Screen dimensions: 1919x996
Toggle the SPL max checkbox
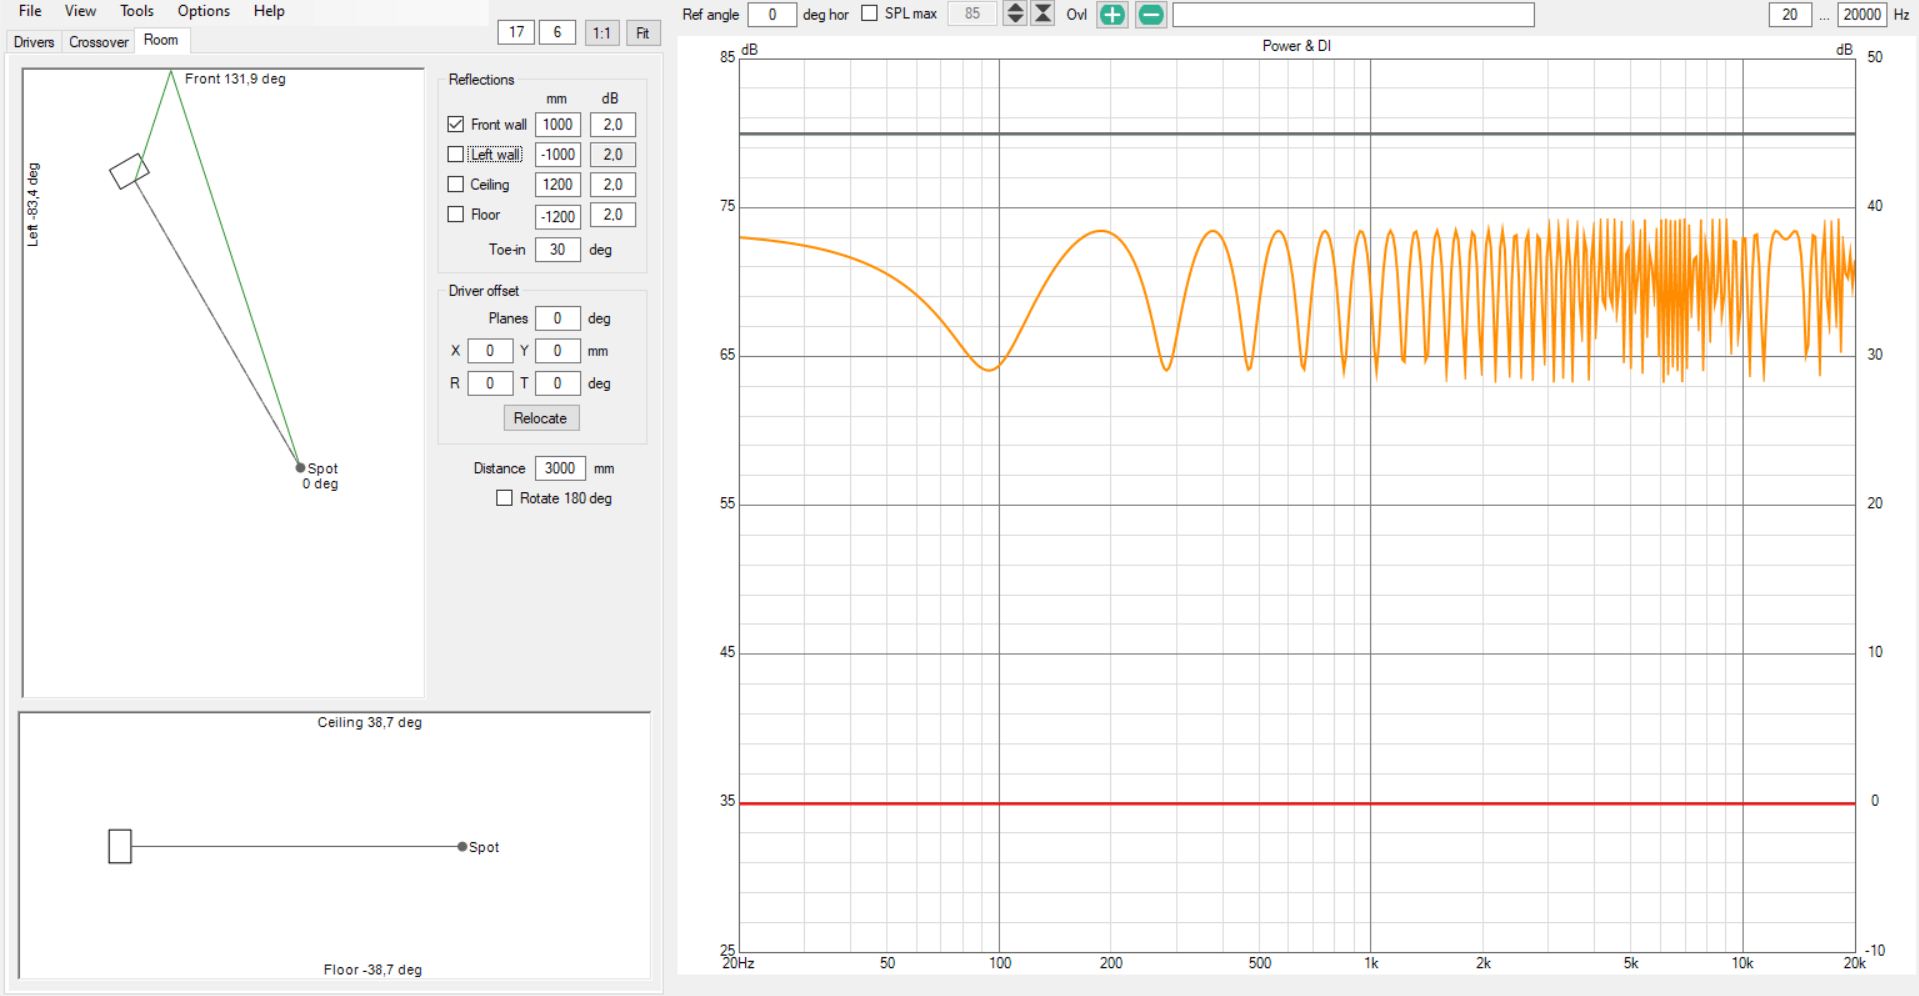click(870, 13)
